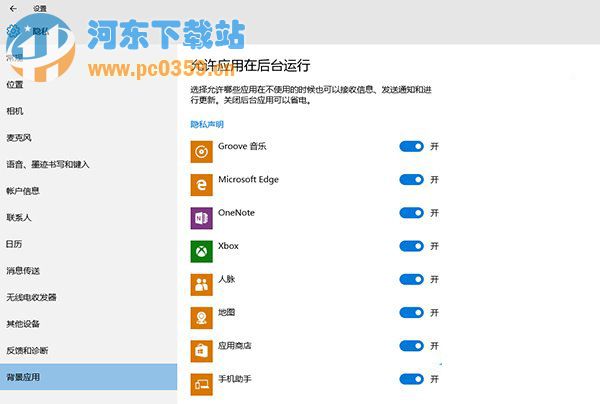Click the Xbox app name text
Image resolution: width=600 pixels, height=404 pixels.
(x=228, y=246)
